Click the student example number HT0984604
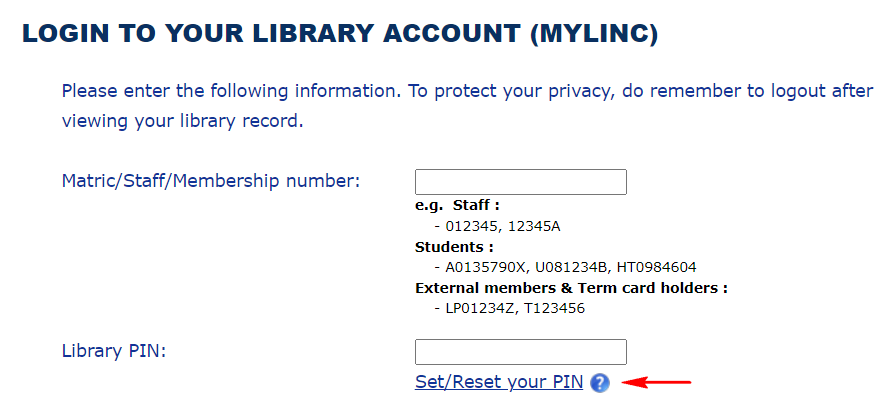Screen dimensions: 896x414 click(656, 267)
